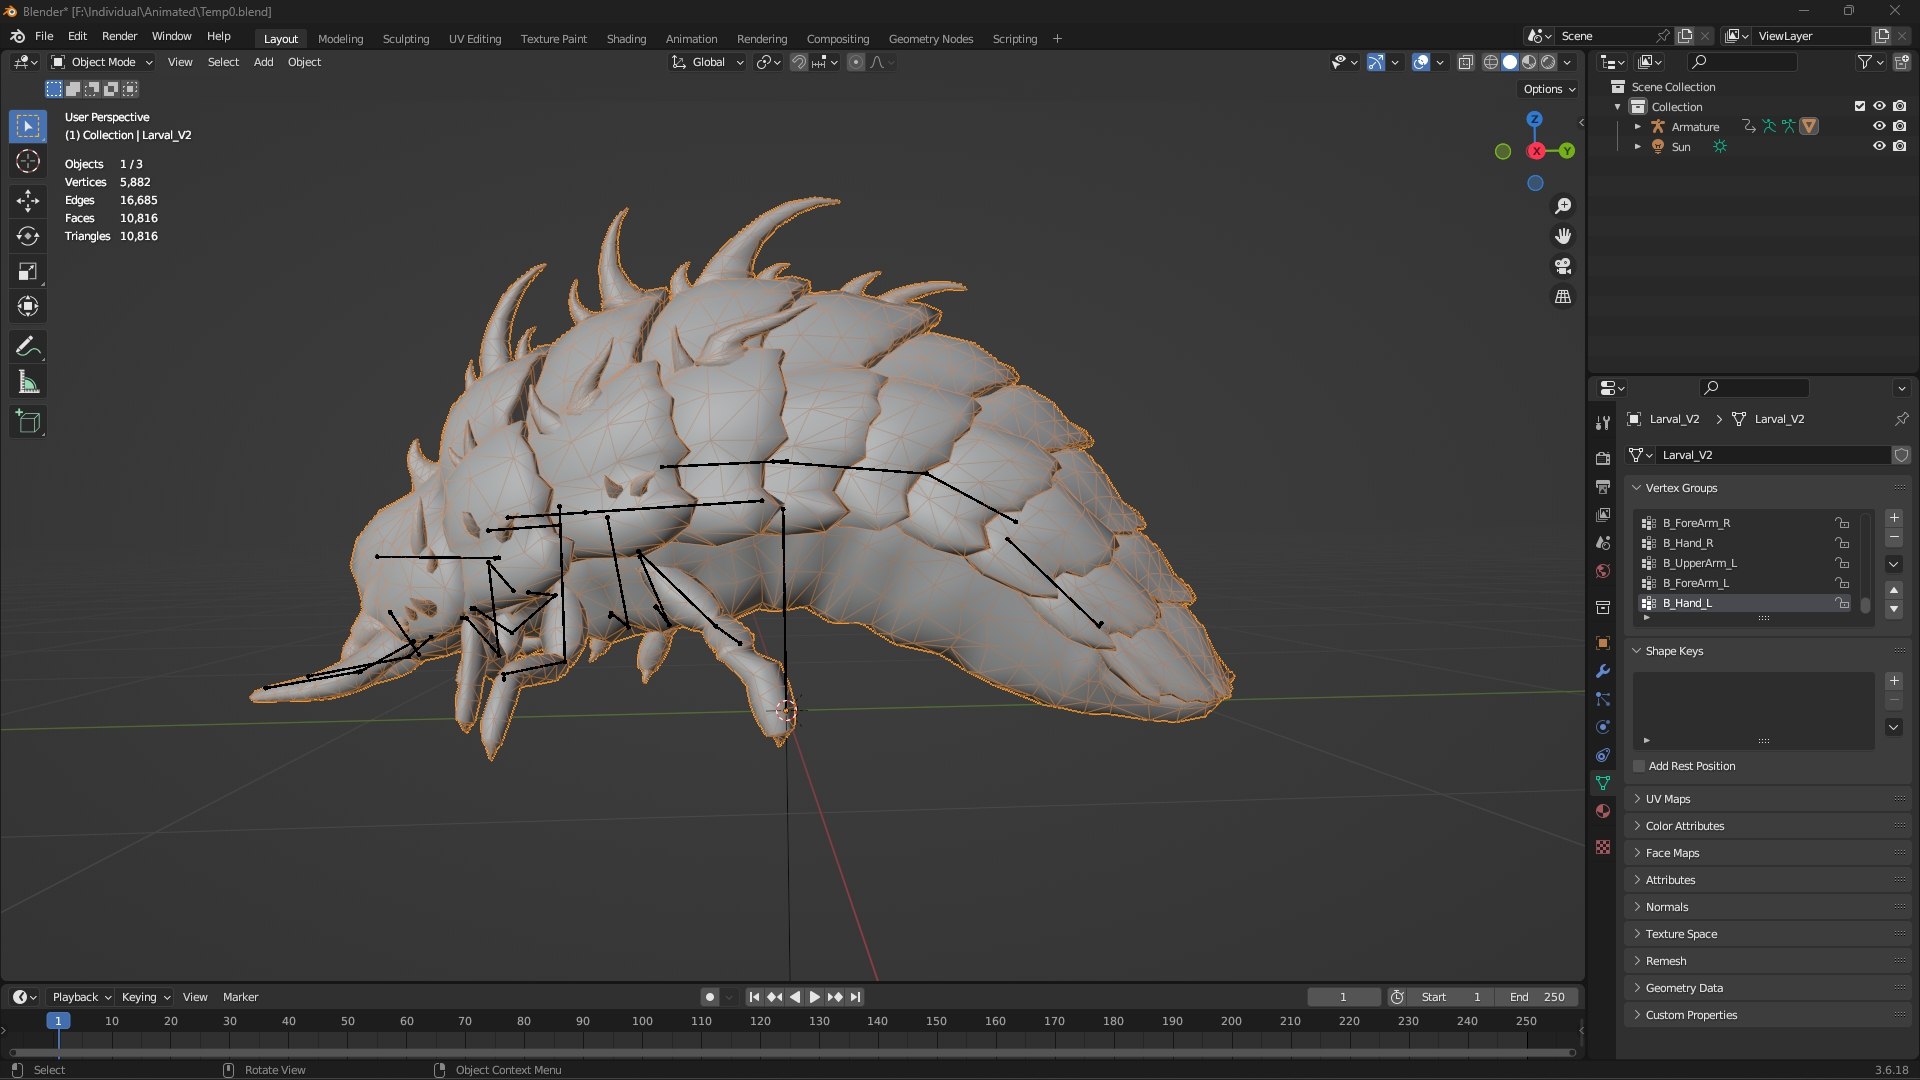
Task: Click the End frame field showing 250
Action: click(1537, 997)
